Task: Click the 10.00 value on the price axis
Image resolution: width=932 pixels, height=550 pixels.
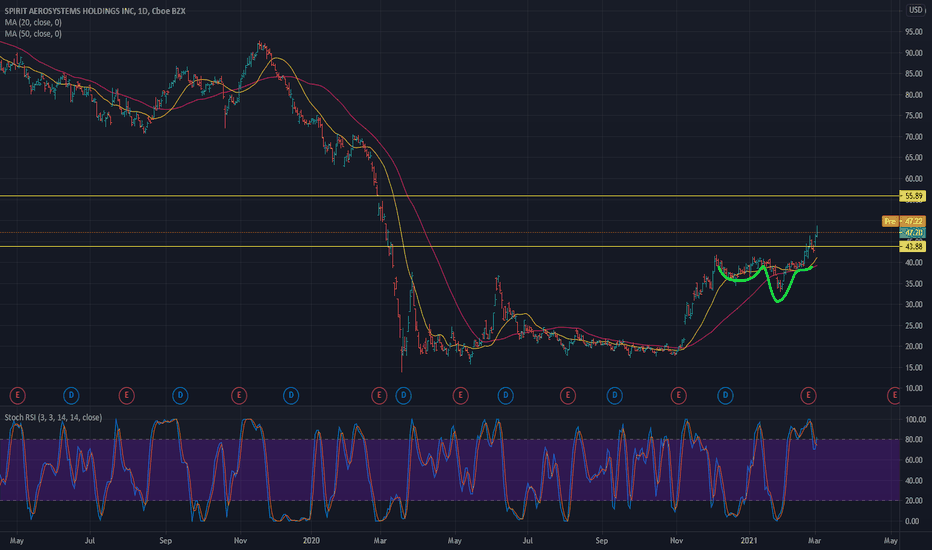Action: click(x=914, y=388)
